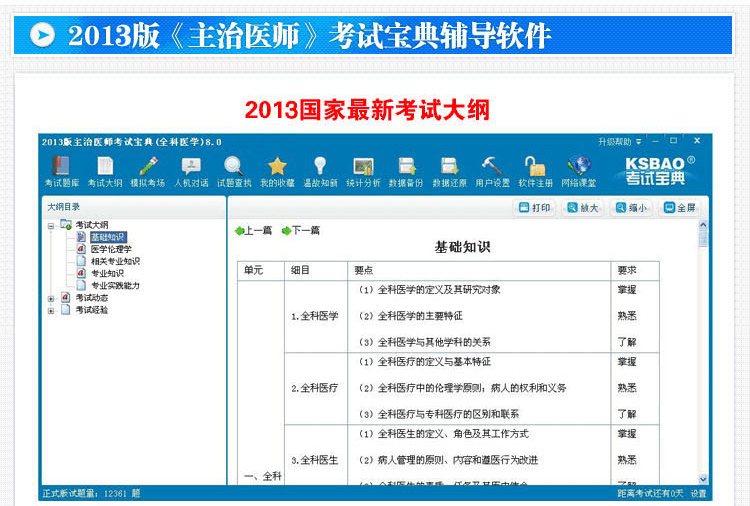
Task: Click the 细目 column header
Action: 316,271
